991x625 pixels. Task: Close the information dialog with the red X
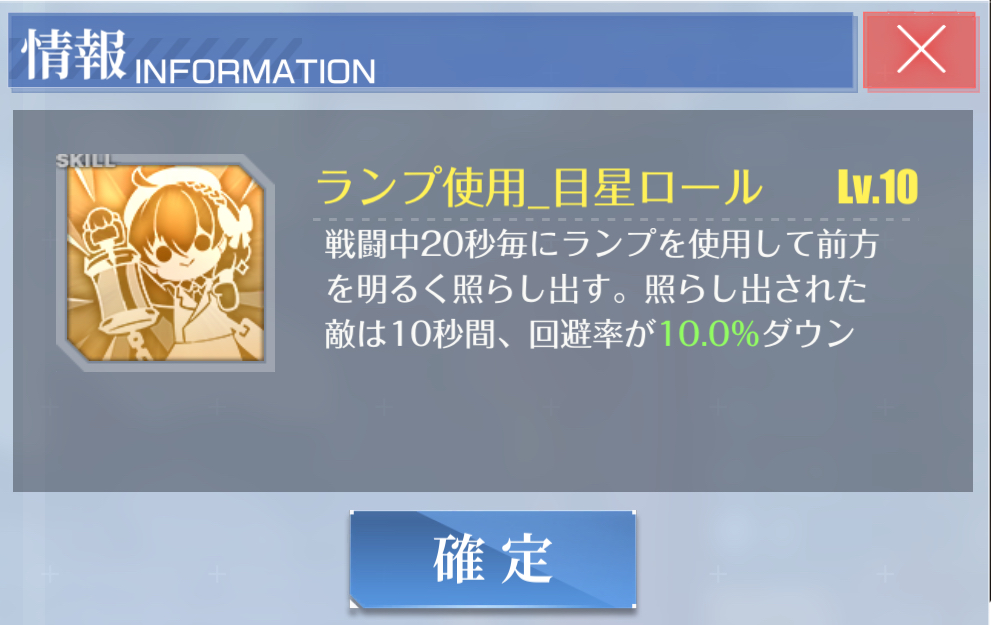tap(920, 50)
